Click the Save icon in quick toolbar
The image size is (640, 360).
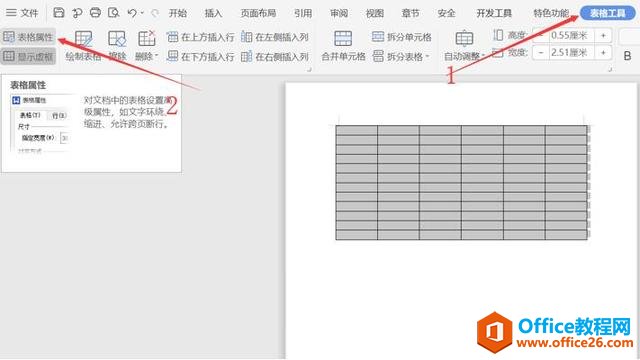tap(59, 13)
